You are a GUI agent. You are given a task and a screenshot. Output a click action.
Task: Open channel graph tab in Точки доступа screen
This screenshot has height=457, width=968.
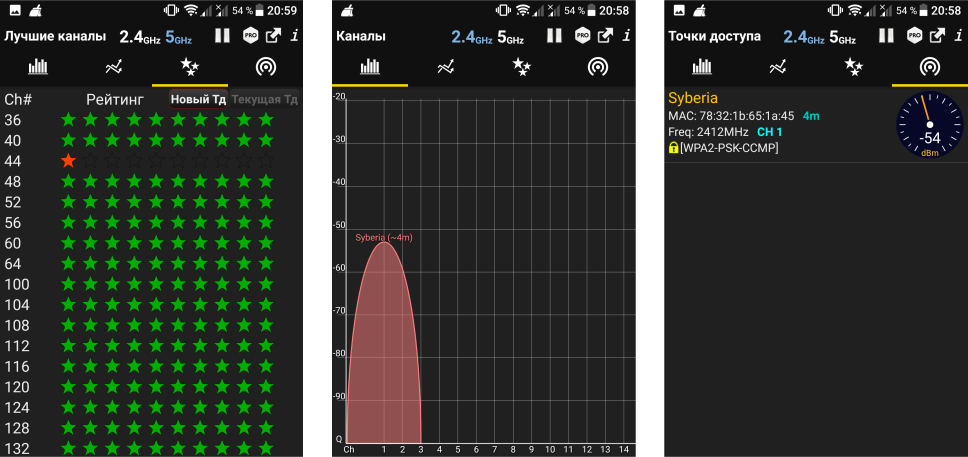(702, 67)
